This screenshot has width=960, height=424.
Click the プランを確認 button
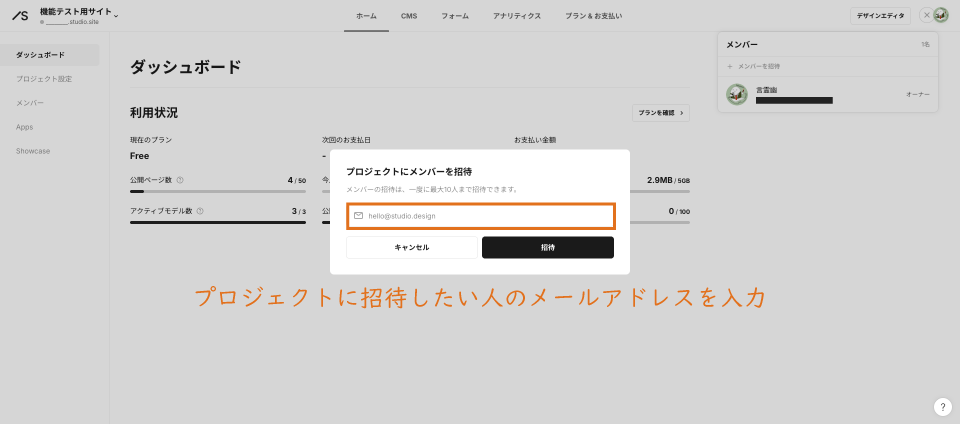point(661,113)
